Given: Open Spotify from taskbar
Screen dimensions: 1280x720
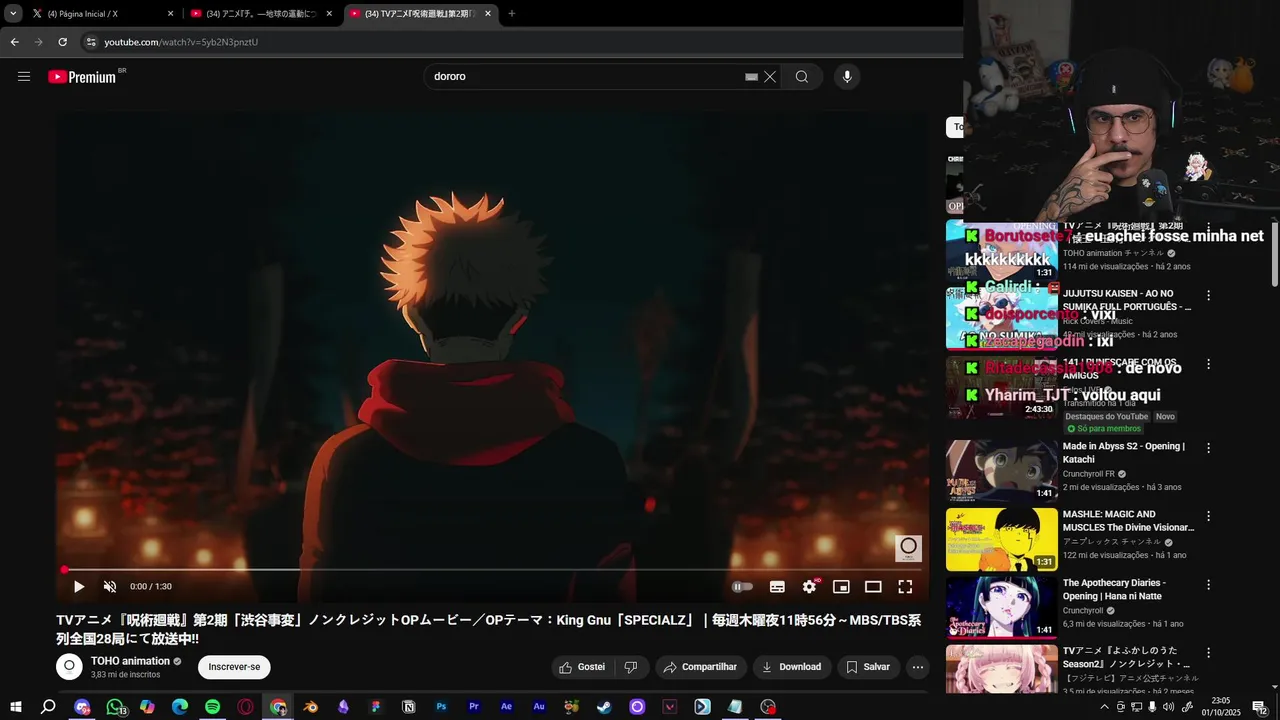Looking at the screenshot, I should [212, 707].
